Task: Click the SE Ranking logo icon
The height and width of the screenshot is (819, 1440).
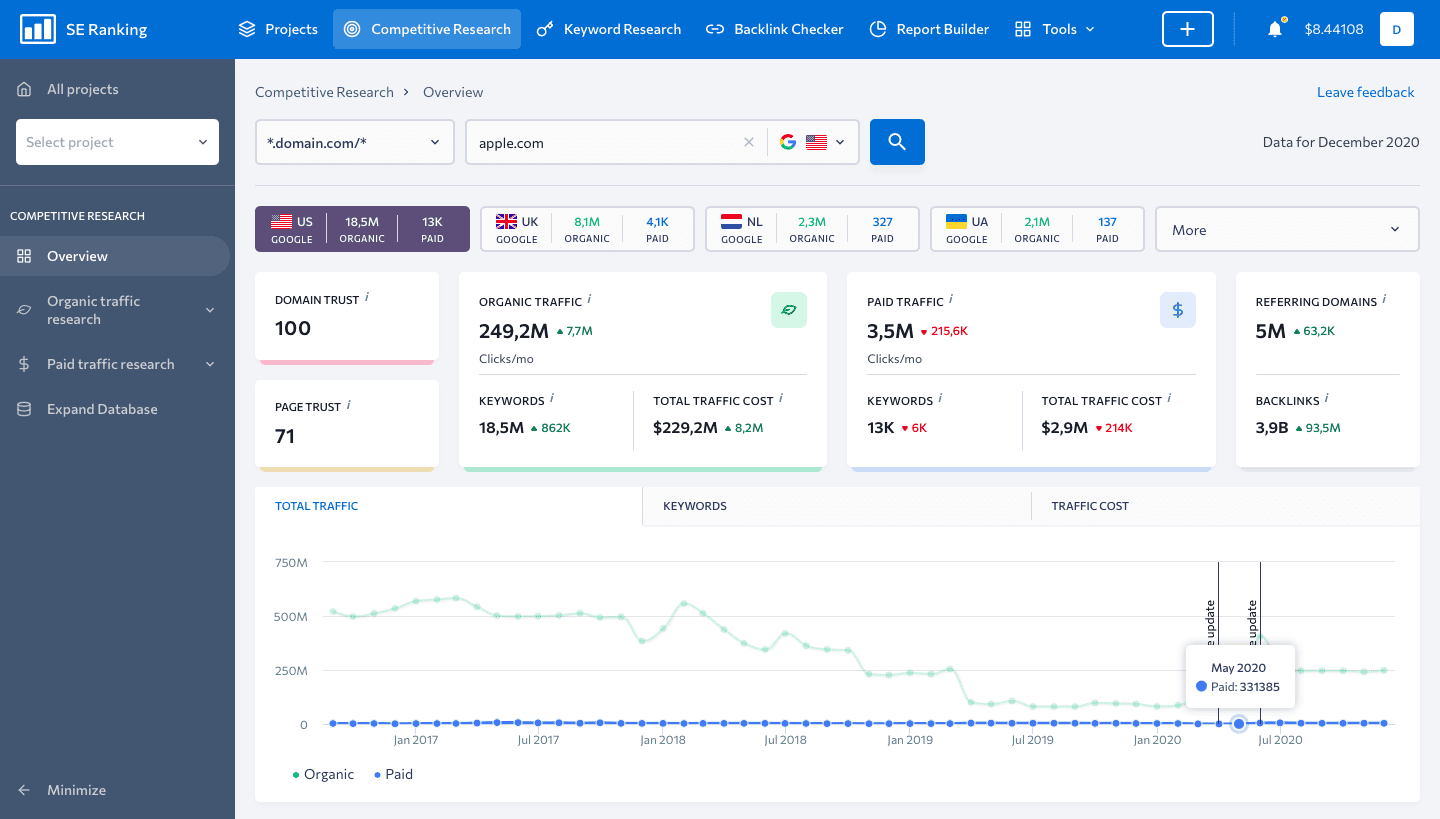Action: [x=38, y=29]
